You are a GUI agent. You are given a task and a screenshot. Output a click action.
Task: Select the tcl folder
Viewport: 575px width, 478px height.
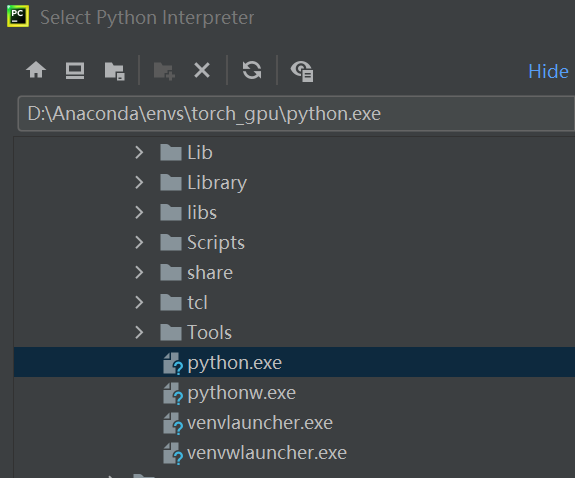tap(197, 303)
